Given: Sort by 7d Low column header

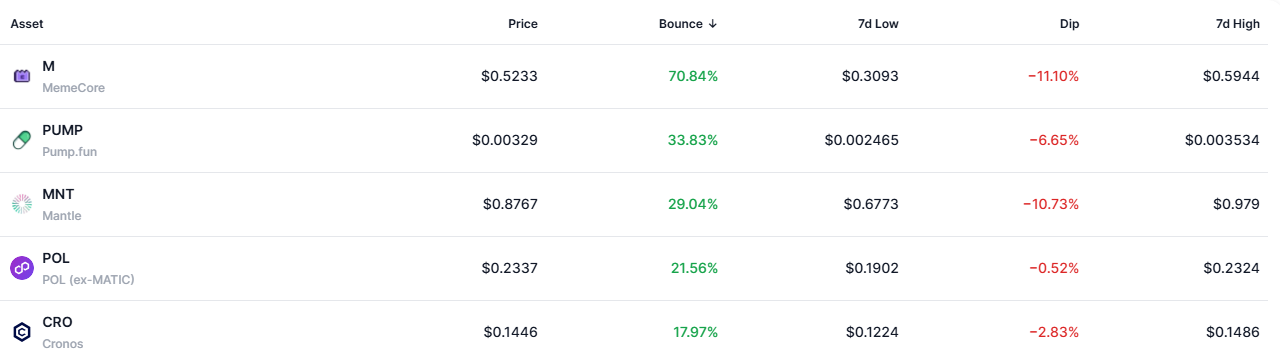Looking at the screenshot, I should pyautogui.click(x=876, y=24).
